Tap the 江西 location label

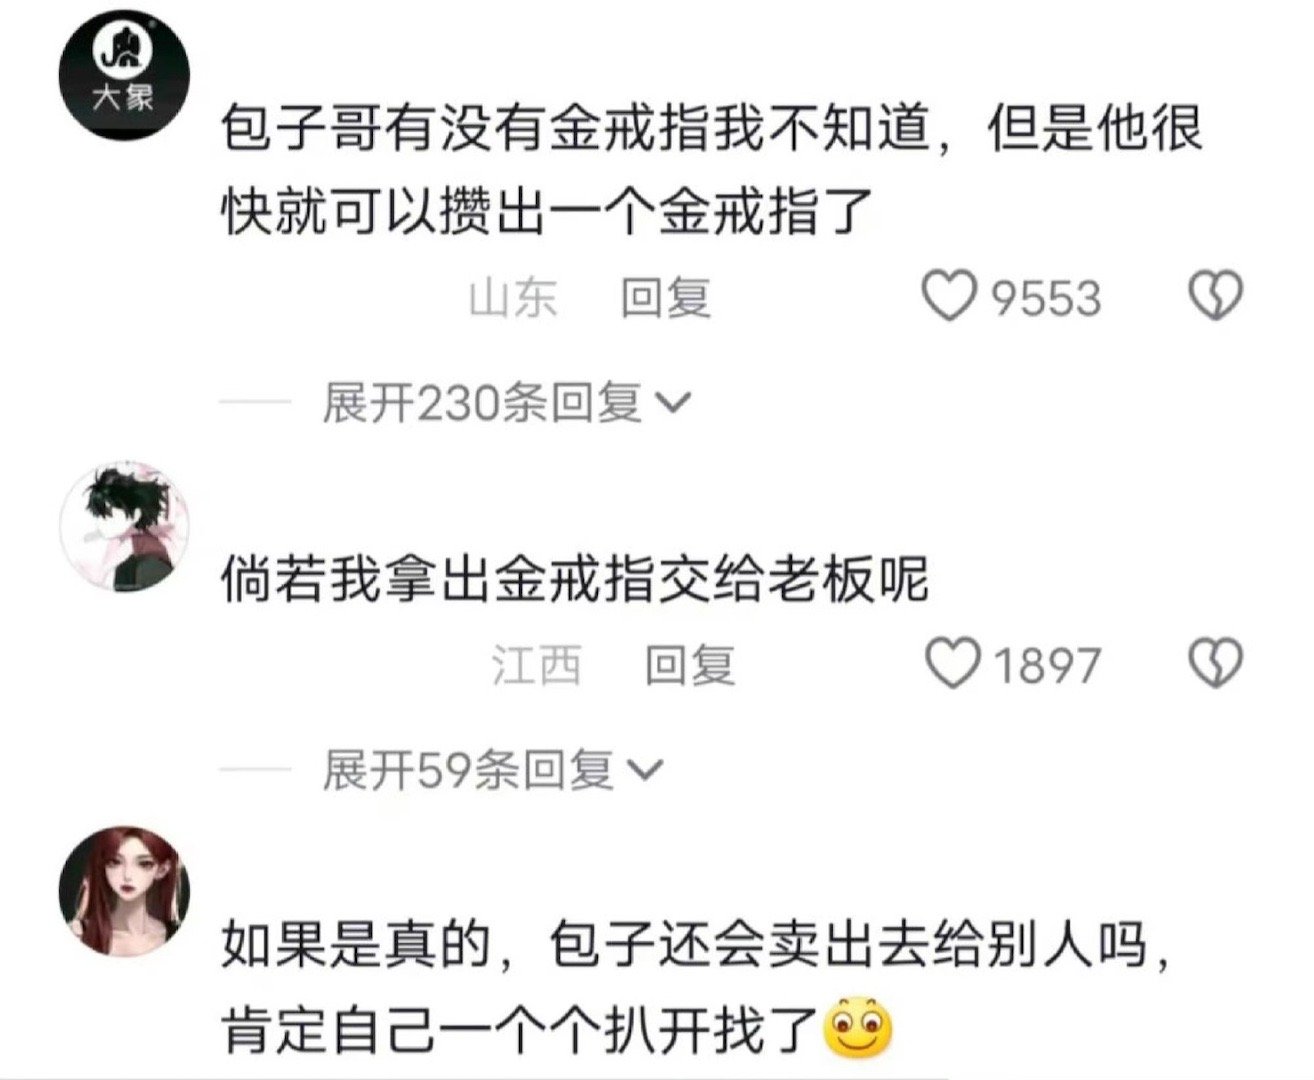tap(537, 665)
